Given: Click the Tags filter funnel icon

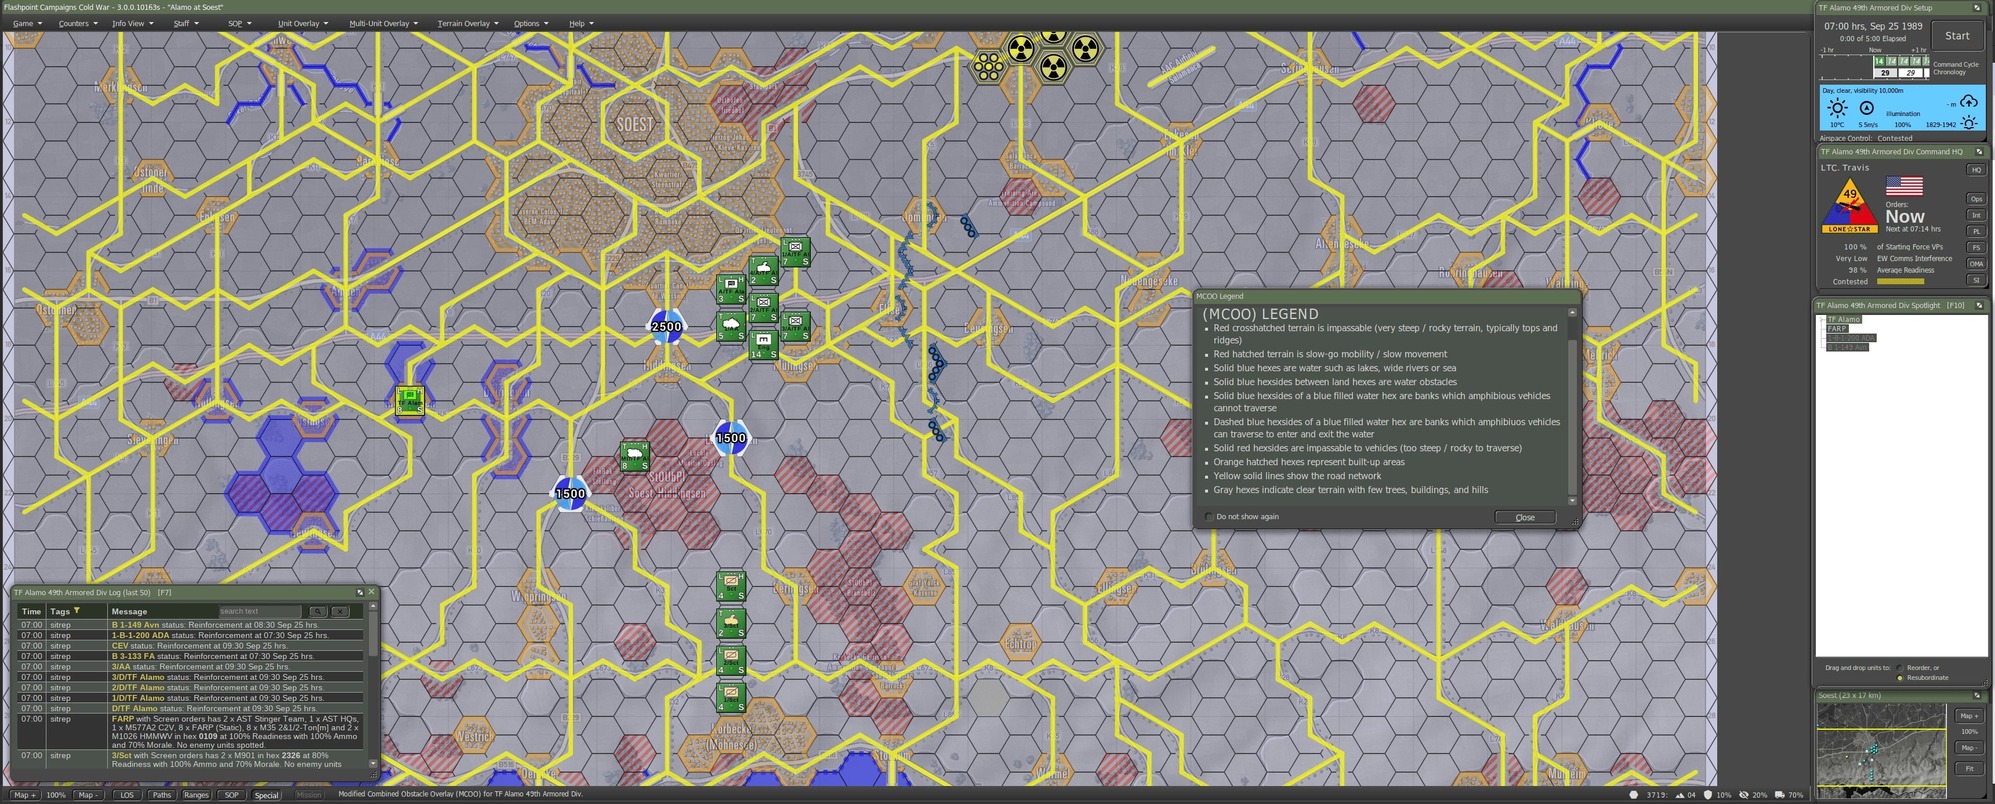Looking at the screenshot, I should [77, 611].
